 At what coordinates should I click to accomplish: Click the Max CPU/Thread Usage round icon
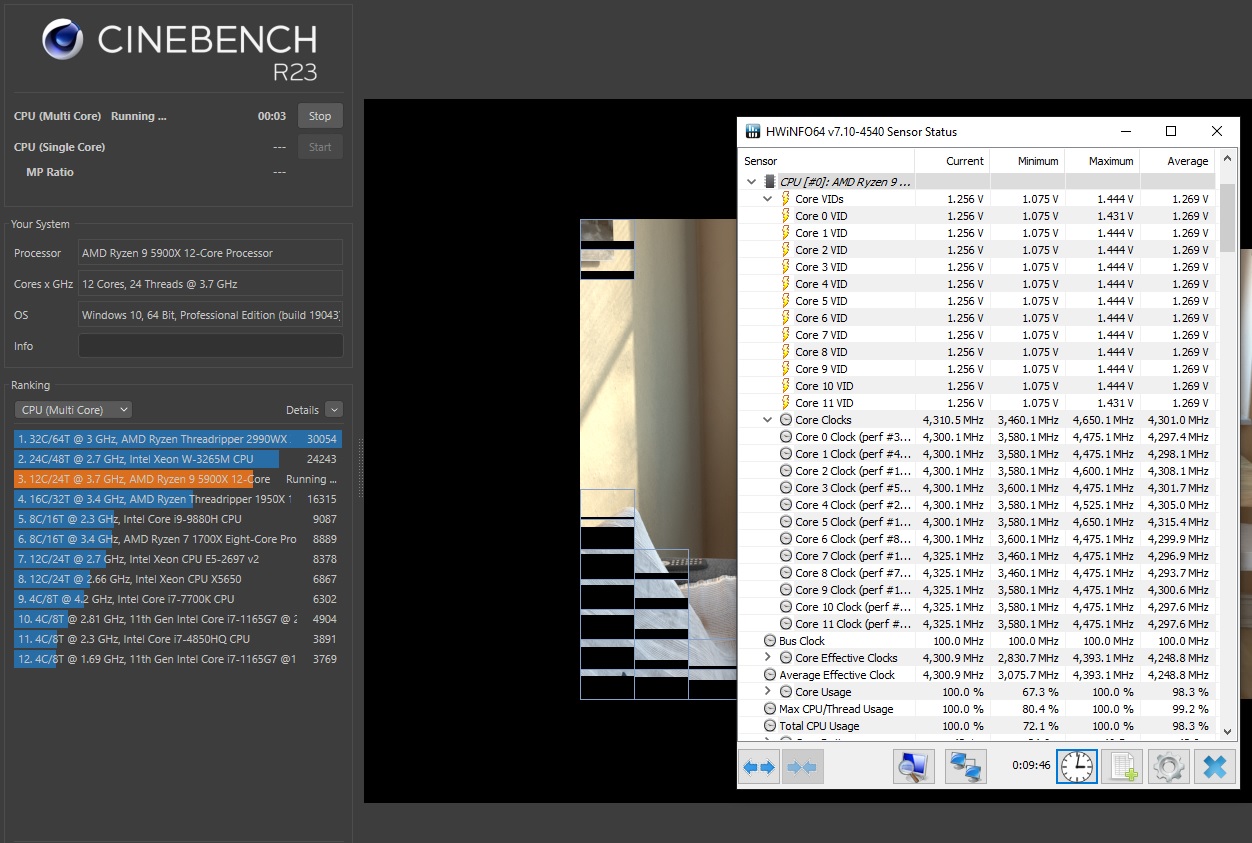click(770, 709)
